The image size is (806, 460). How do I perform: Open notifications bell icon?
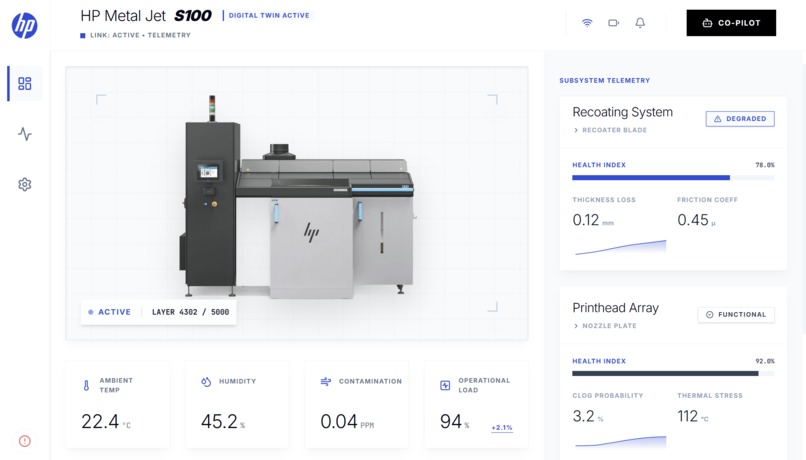pos(640,23)
